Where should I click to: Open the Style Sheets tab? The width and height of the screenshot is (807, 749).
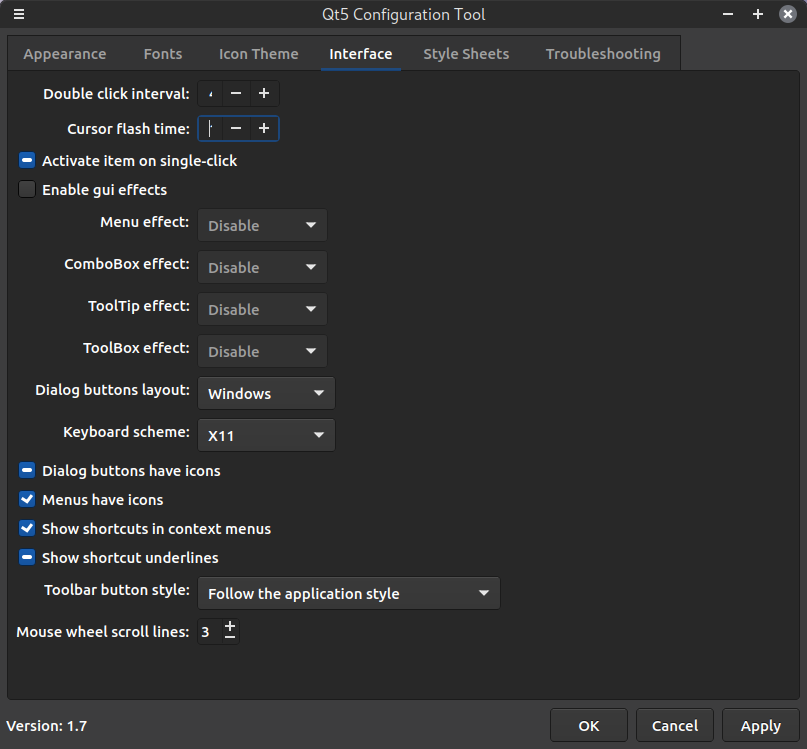point(466,54)
